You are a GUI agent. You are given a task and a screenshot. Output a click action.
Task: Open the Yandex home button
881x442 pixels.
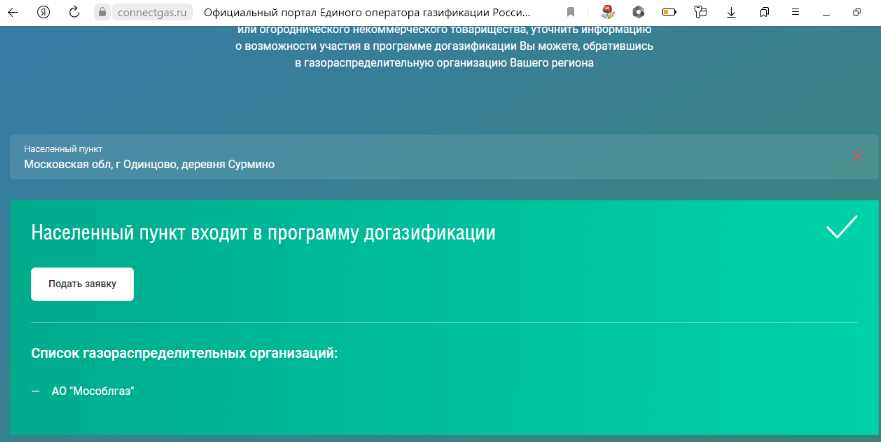(43, 12)
